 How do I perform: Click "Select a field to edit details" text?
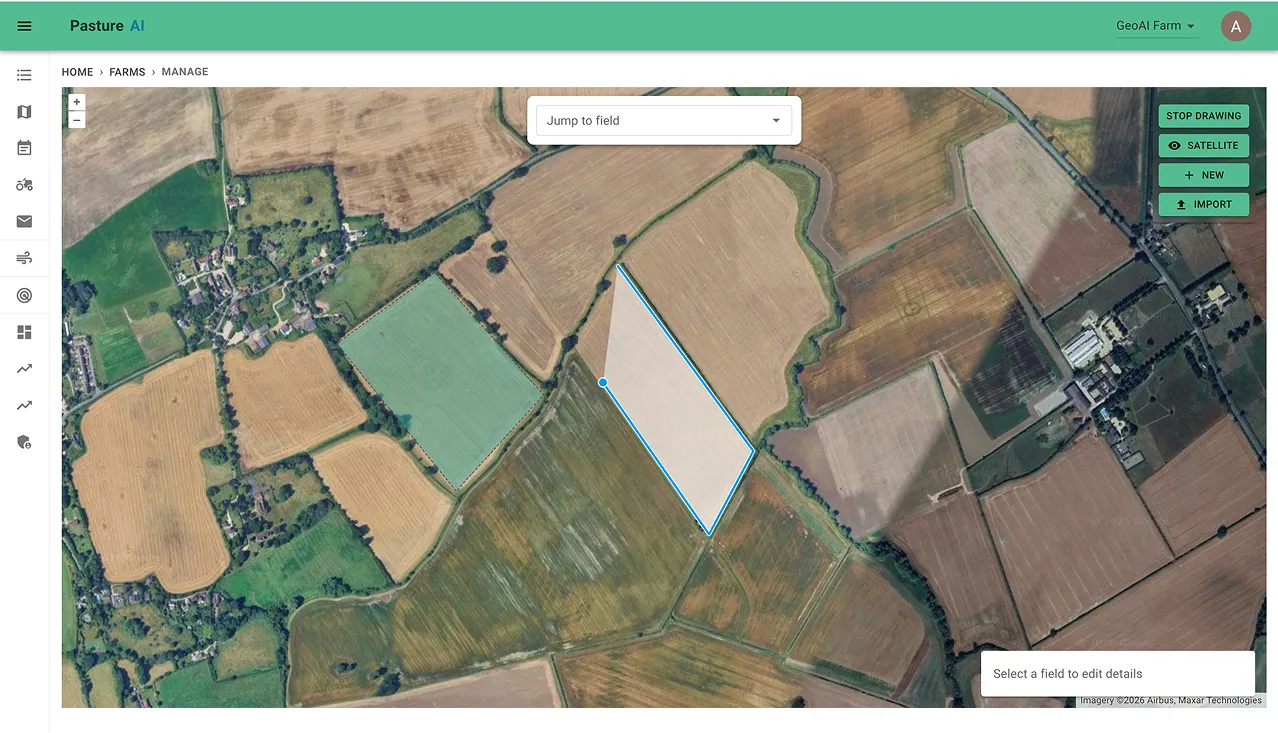click(x=1067, y=674)
